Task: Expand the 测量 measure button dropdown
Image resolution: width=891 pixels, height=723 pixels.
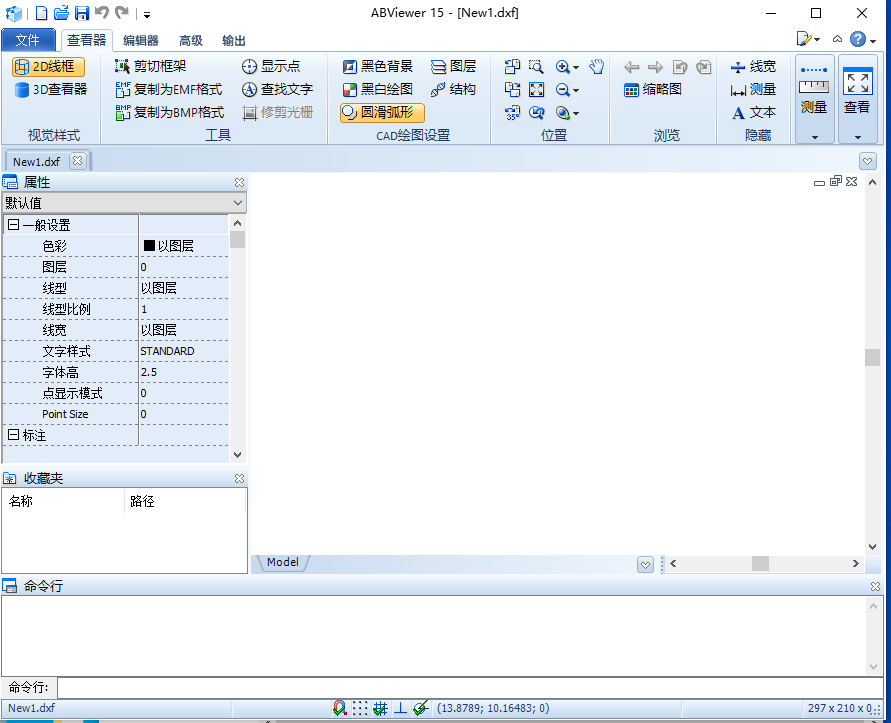Action: [815, 137]
